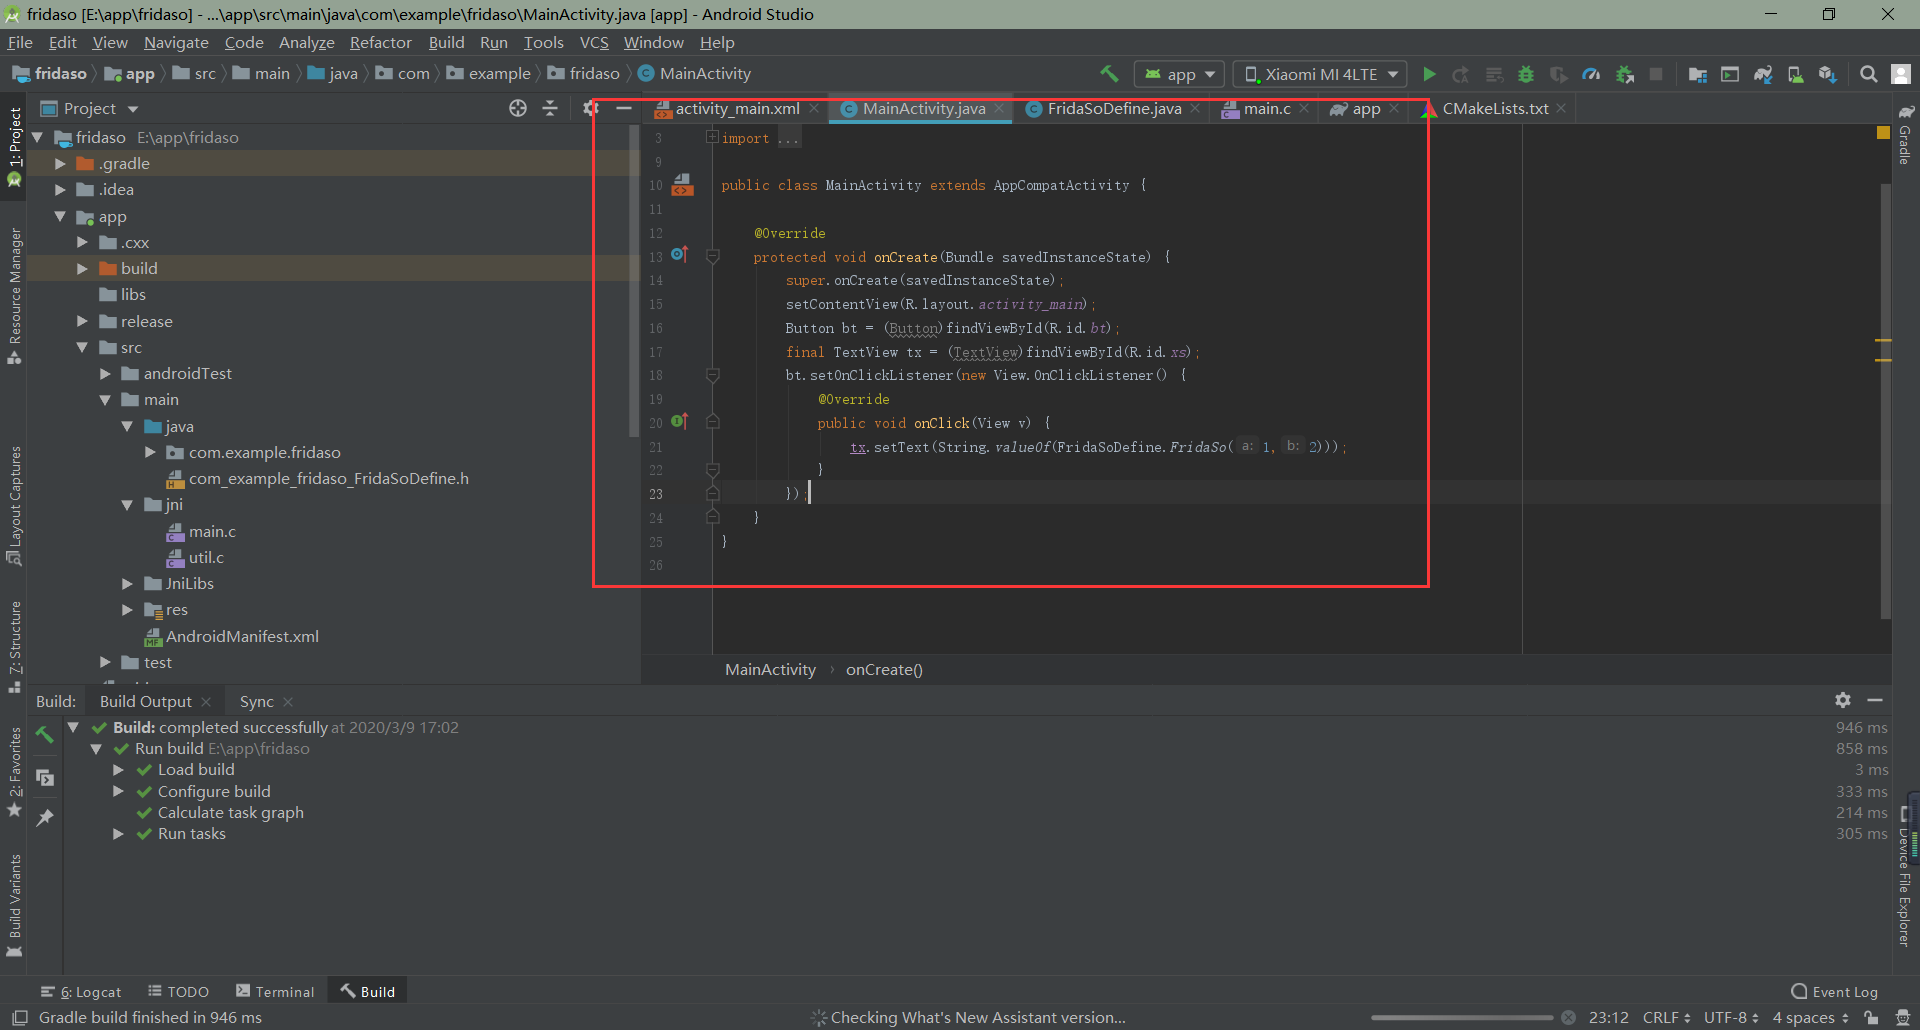Toggle the tool window quick-access button in status bar

[19, 1017]
